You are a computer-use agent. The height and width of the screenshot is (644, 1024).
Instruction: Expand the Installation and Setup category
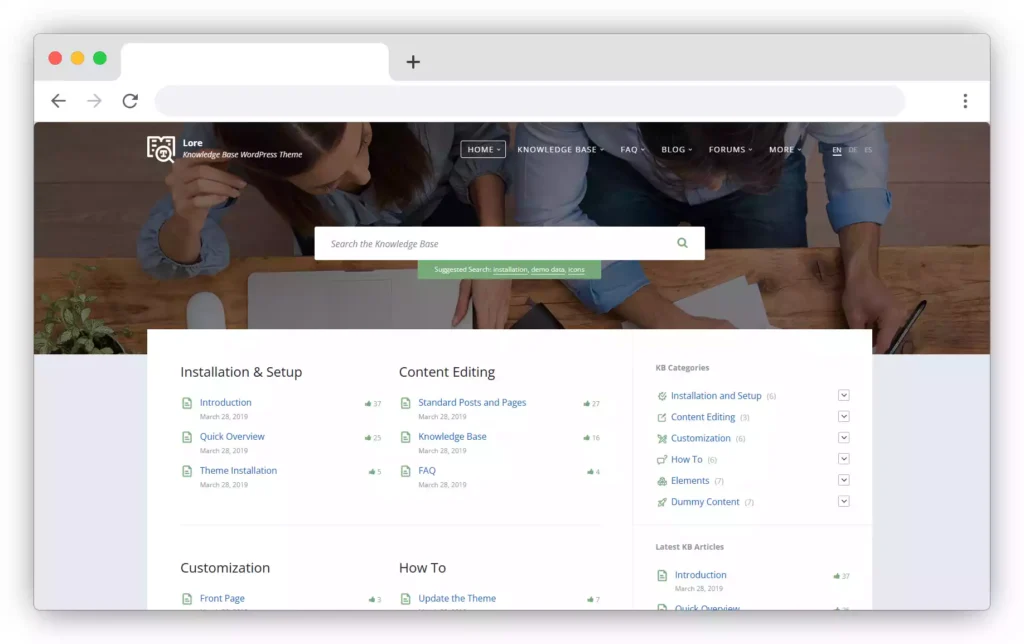(x=844, y=395)
